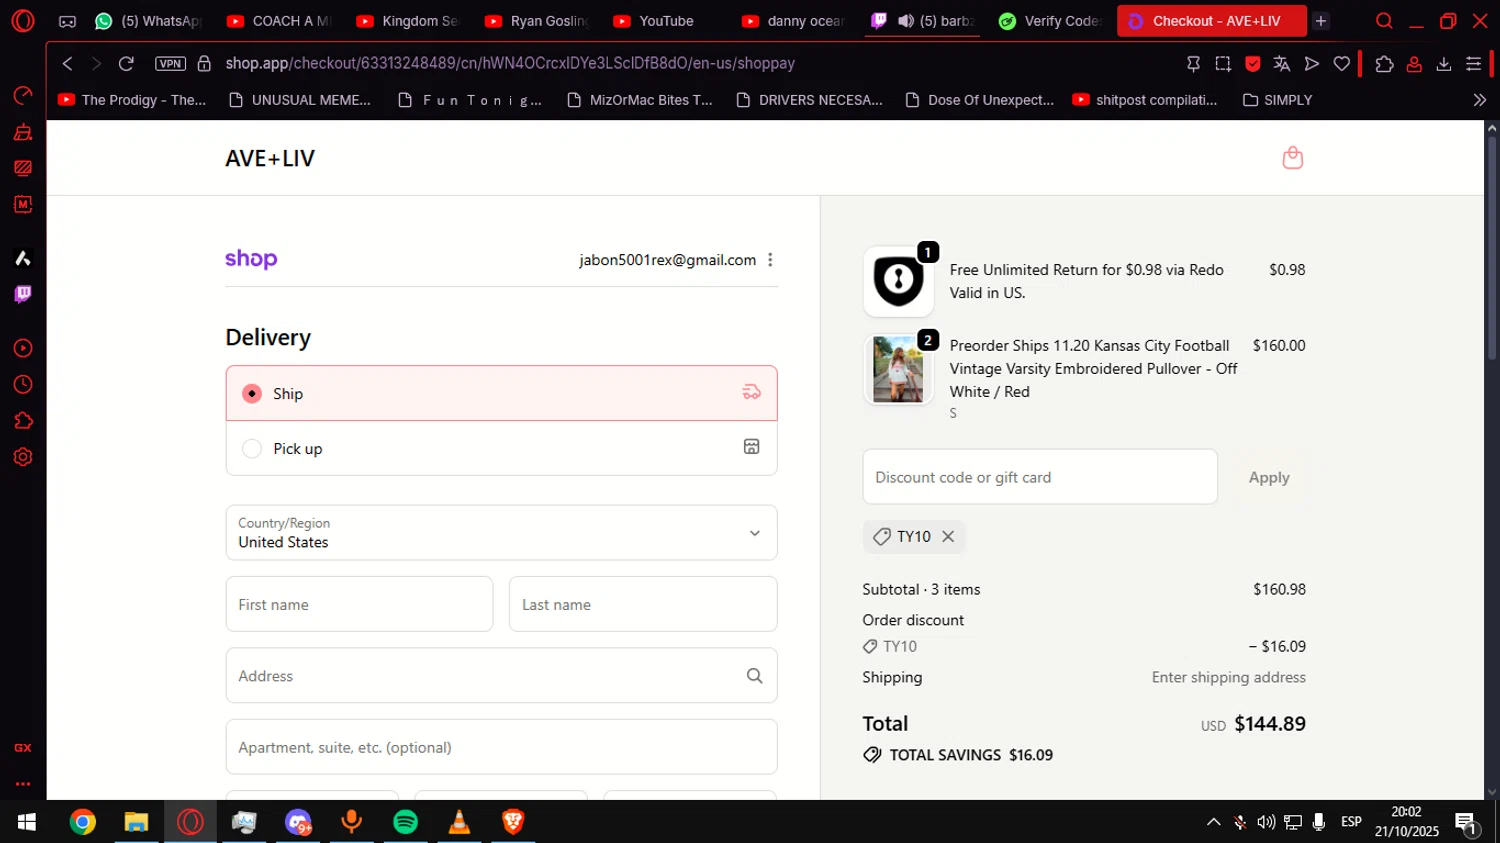Open the media Player in sidebar
This screenshot has width=1500, height=843.
pyautogui.click(x=23, y=348)
